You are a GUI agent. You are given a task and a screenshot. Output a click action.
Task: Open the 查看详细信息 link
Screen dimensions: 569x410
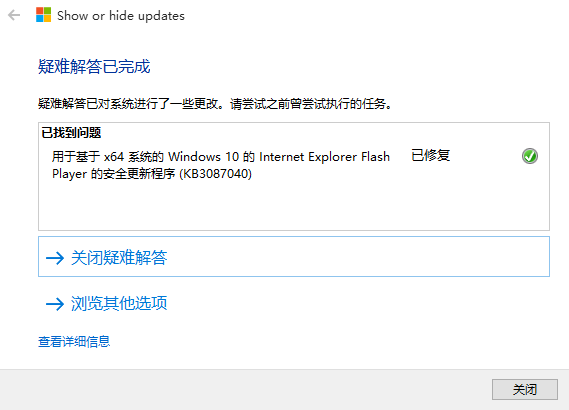(74, 341)
